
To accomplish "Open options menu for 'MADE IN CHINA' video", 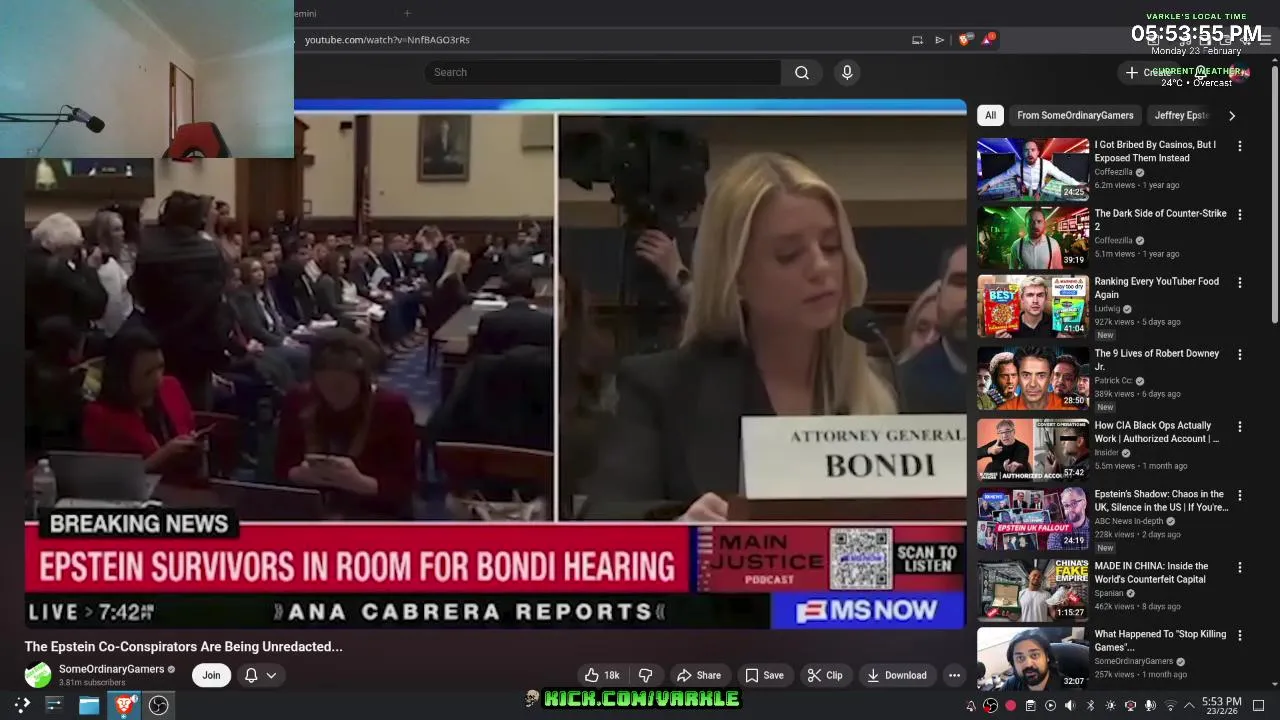I will [1239, 567].
